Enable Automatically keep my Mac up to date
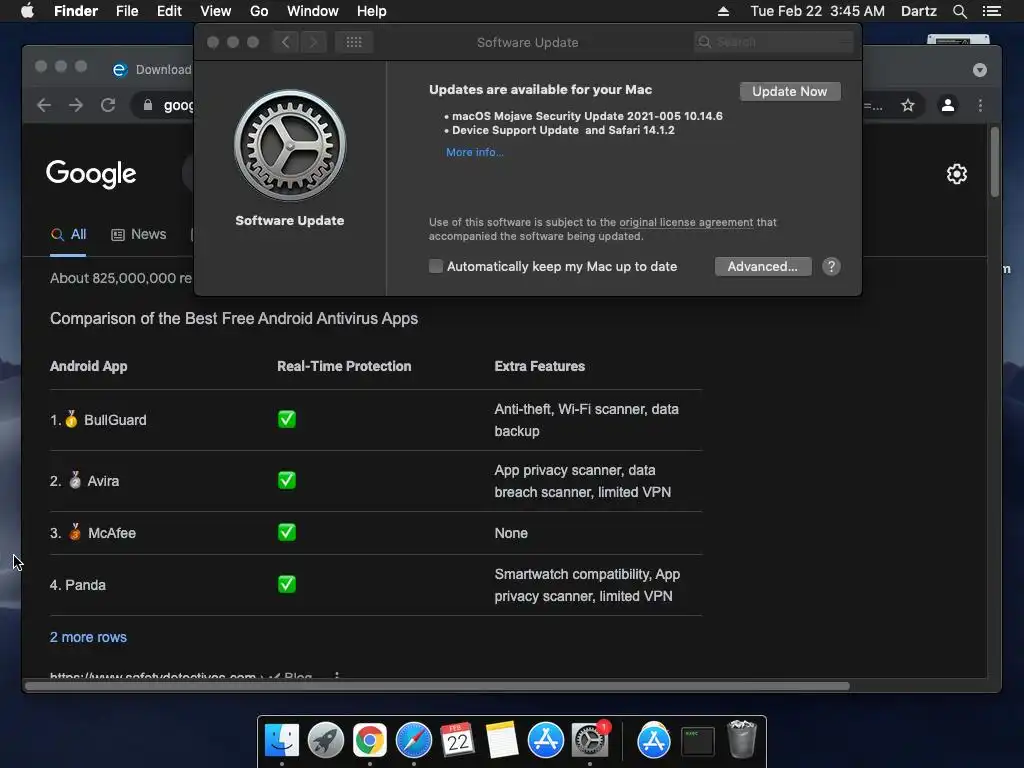The image size is (1024, 768). click(436, 266)
